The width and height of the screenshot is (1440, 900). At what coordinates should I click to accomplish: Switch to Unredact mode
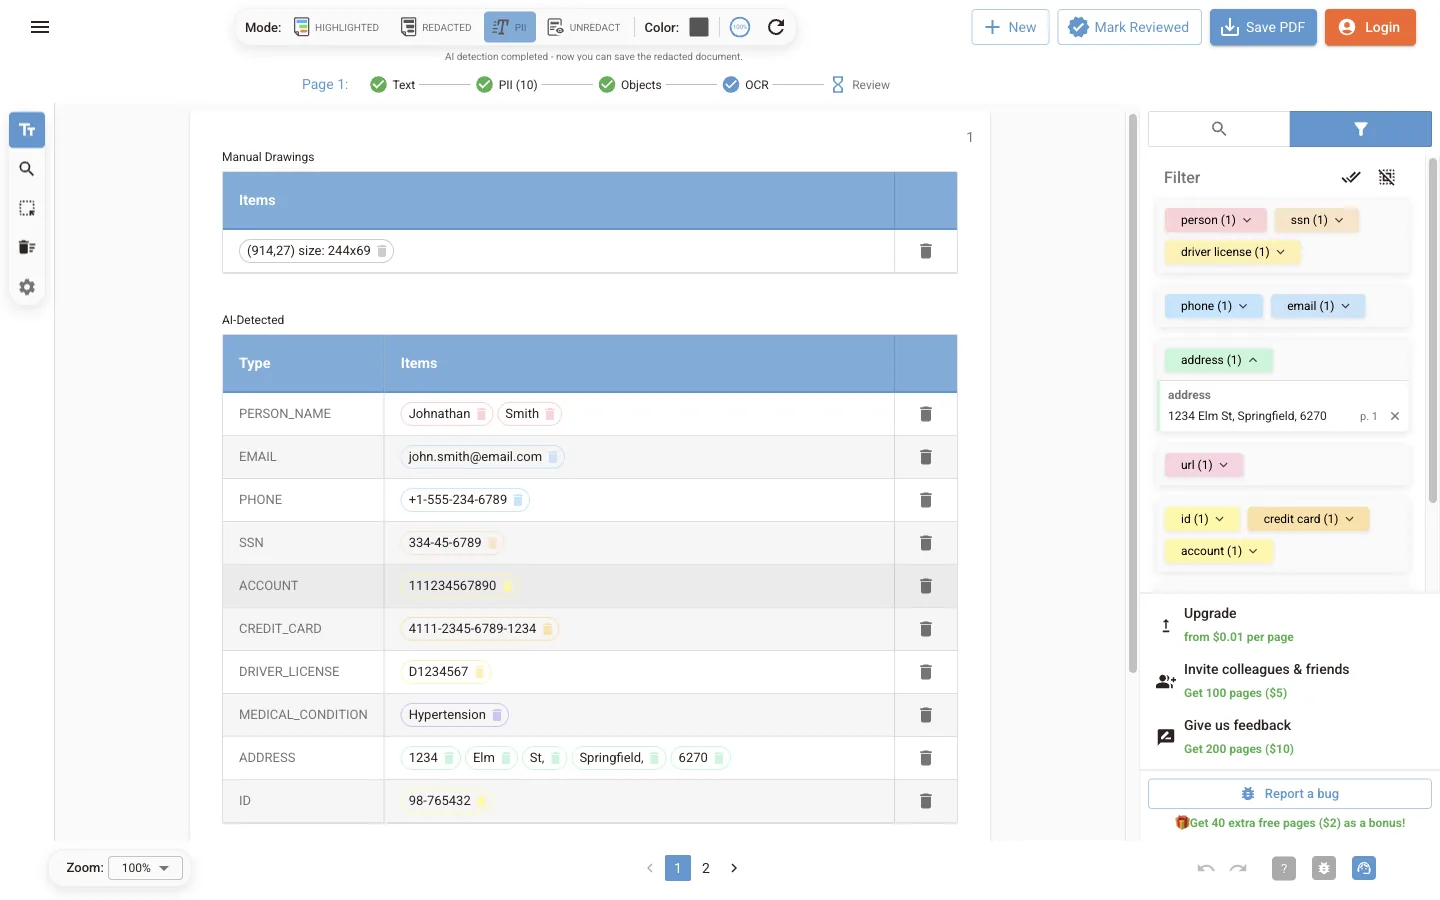[x=584, y=27]
